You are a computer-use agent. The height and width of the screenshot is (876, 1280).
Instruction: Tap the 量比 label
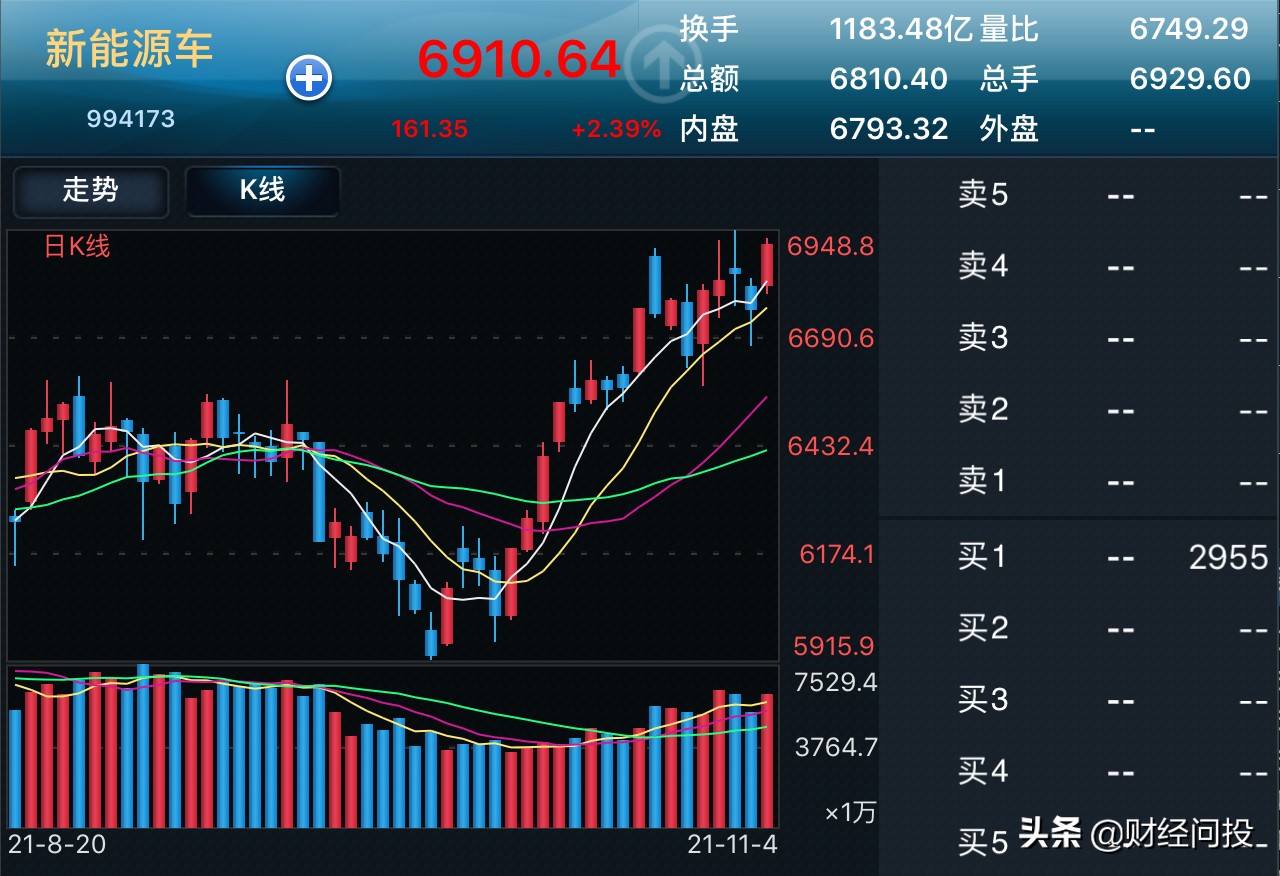click(x=1009, y=28)
